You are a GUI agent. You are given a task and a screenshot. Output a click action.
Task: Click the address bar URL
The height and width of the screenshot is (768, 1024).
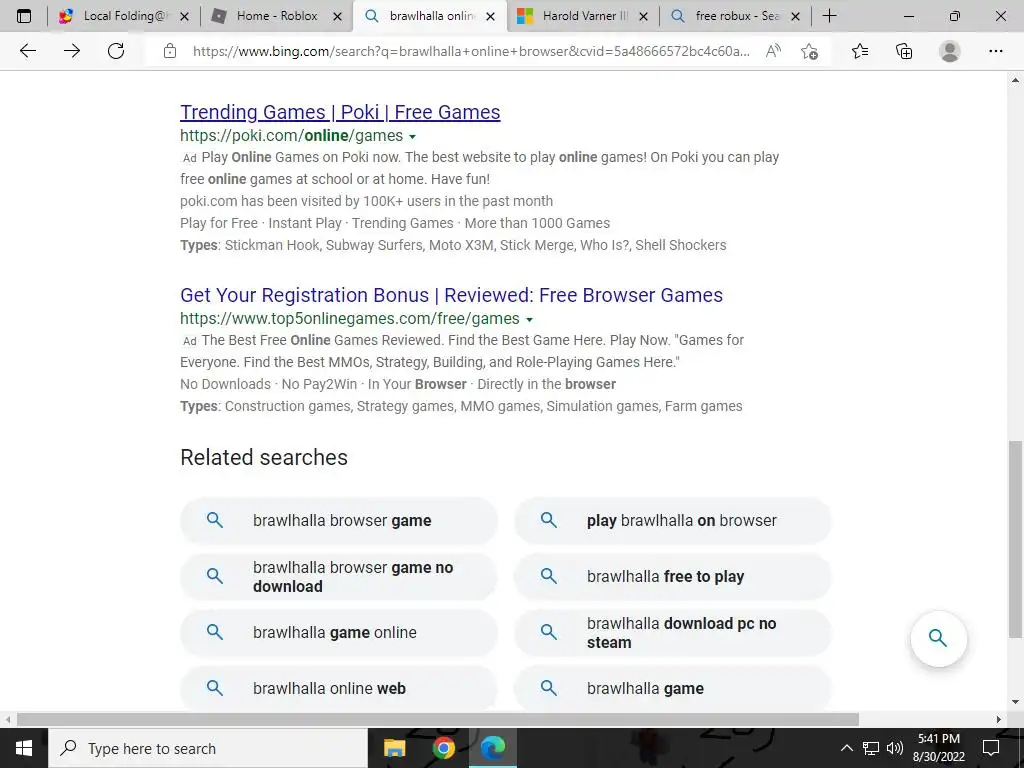(472, 51)
